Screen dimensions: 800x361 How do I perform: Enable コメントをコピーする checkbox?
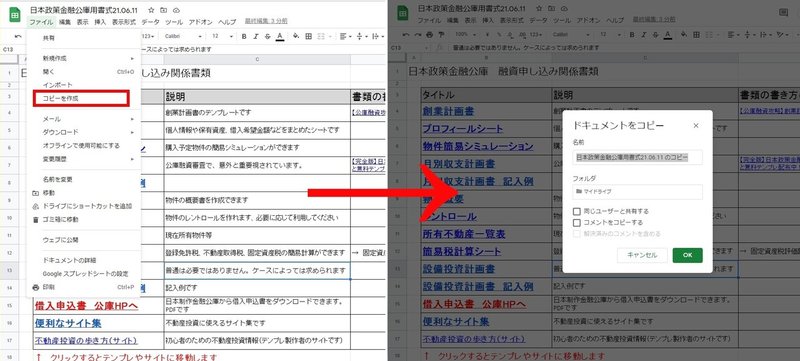(577, 223)
